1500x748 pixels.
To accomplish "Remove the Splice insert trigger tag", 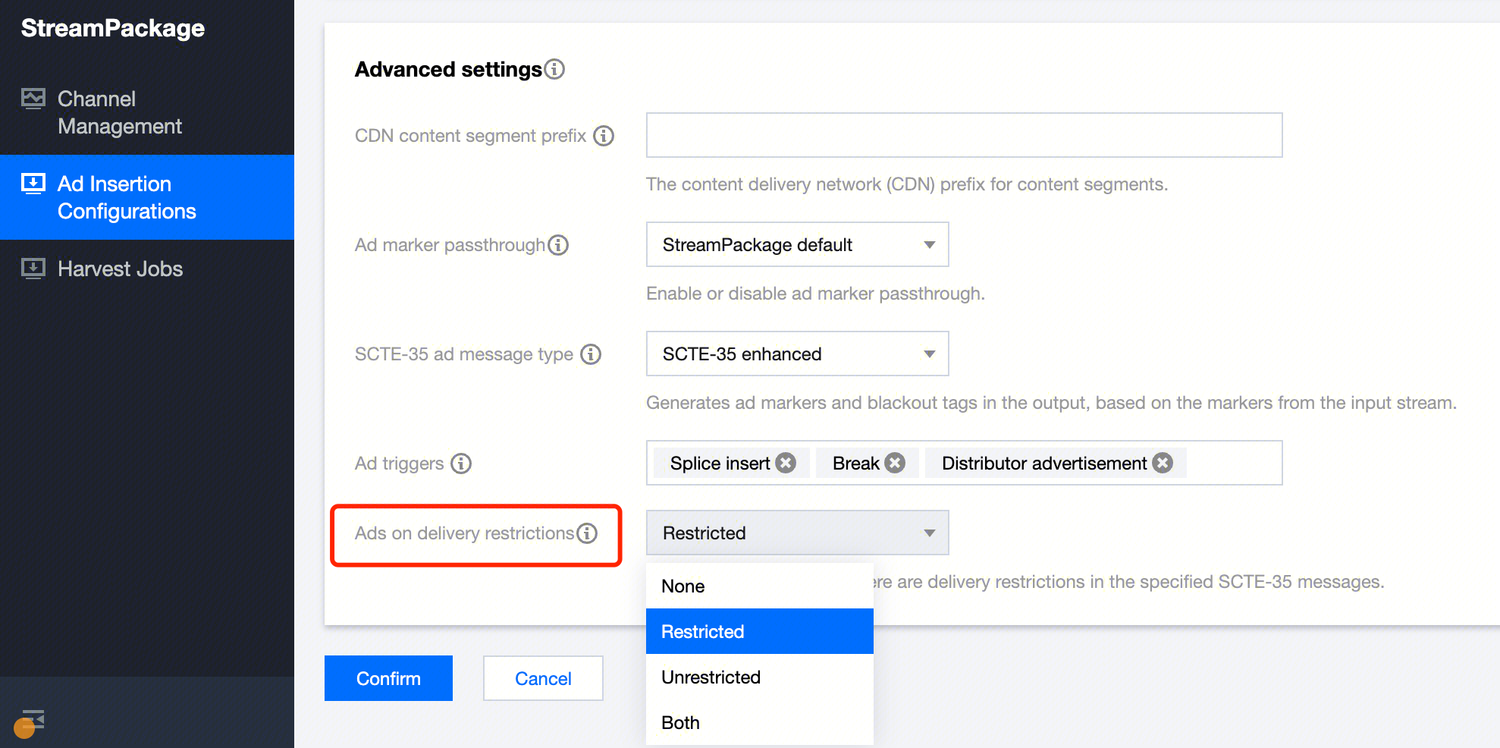I will click(x=786, y=463).
